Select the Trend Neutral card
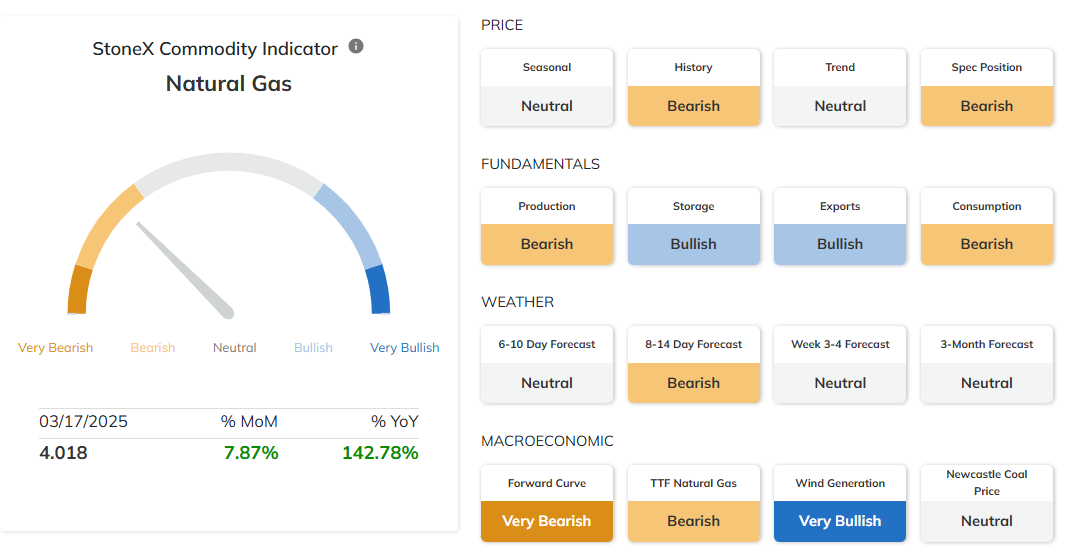 point(840,87)
